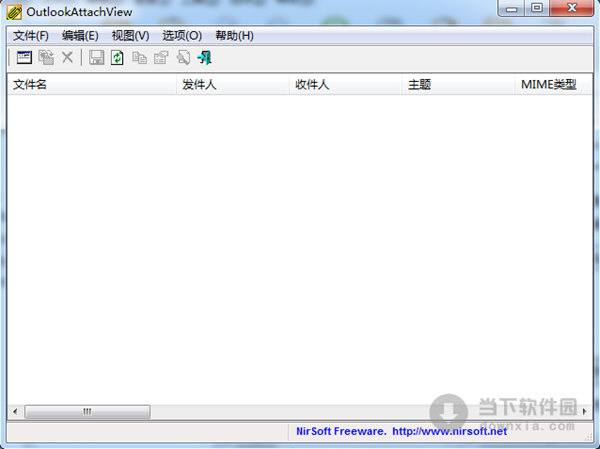Minimize the OutlookAttachView window

coord(512,8)
